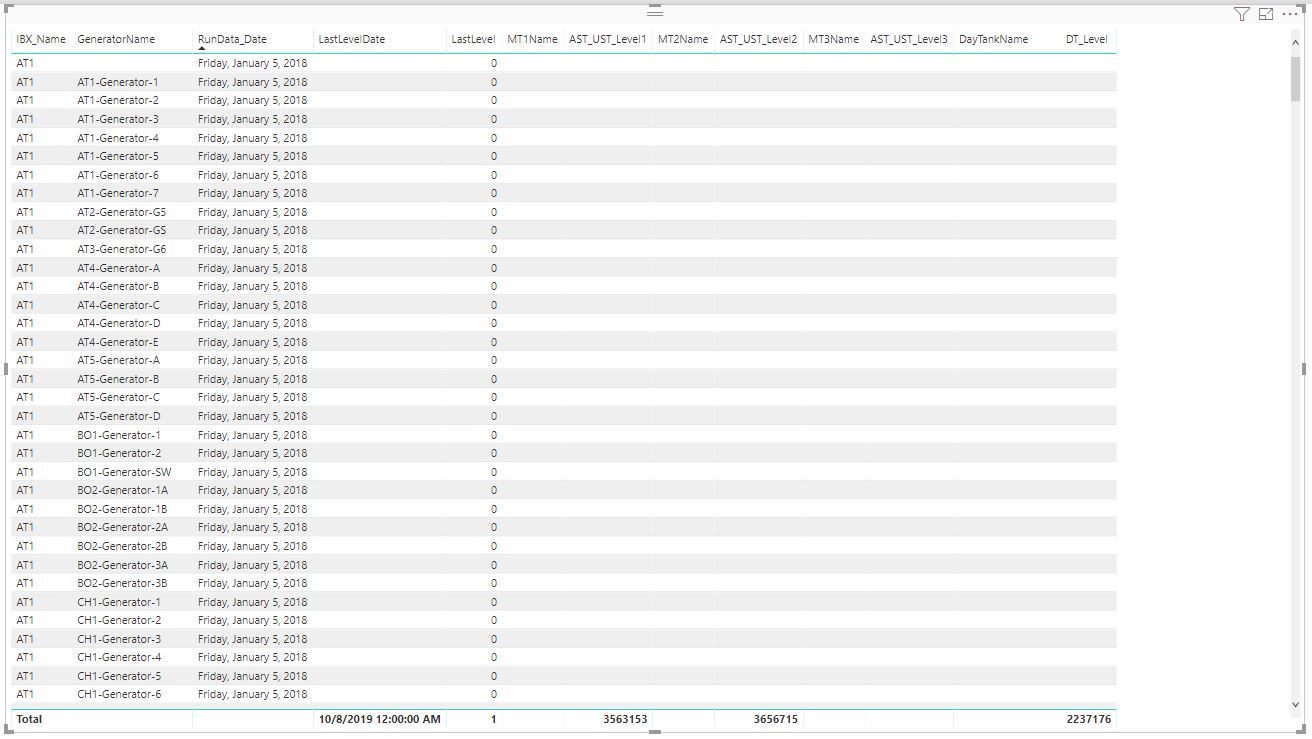Screen dimensions: 1312x739
Task: Click the vertical scrollbar thumb
Action: tap(1296, 79)
